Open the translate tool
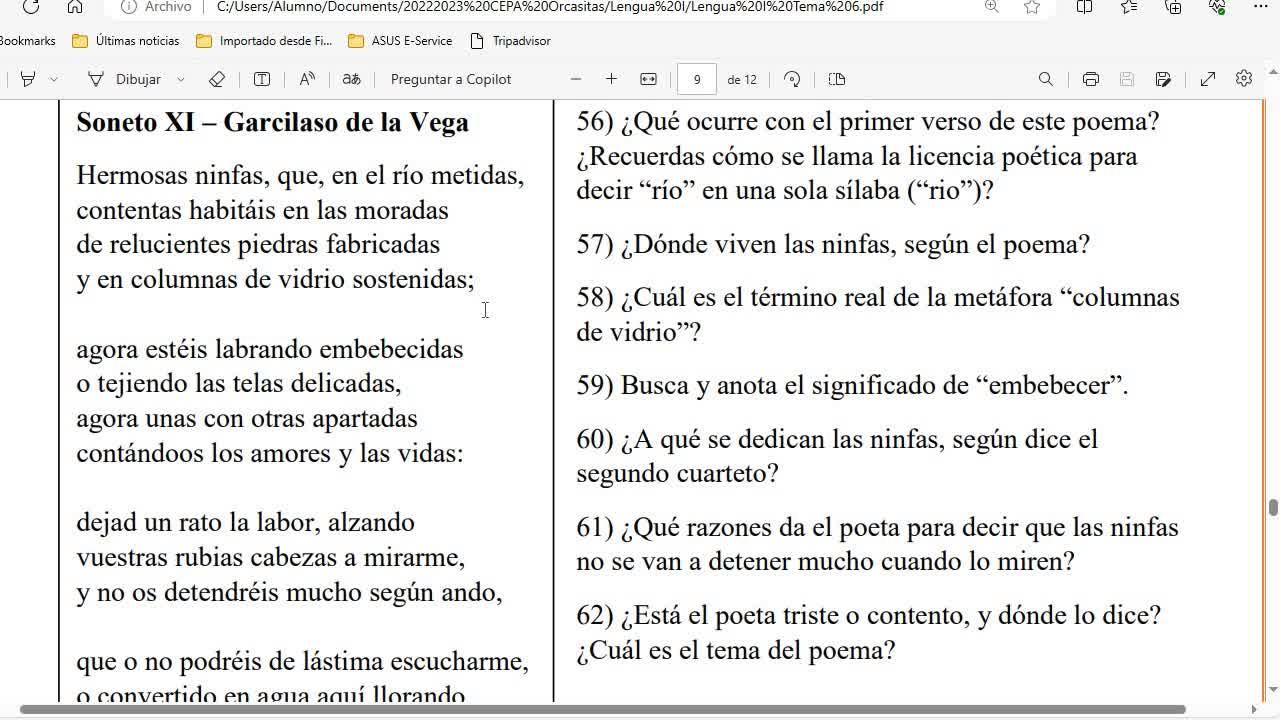This screenshot has height=720, width=1280. click(351, 79)
